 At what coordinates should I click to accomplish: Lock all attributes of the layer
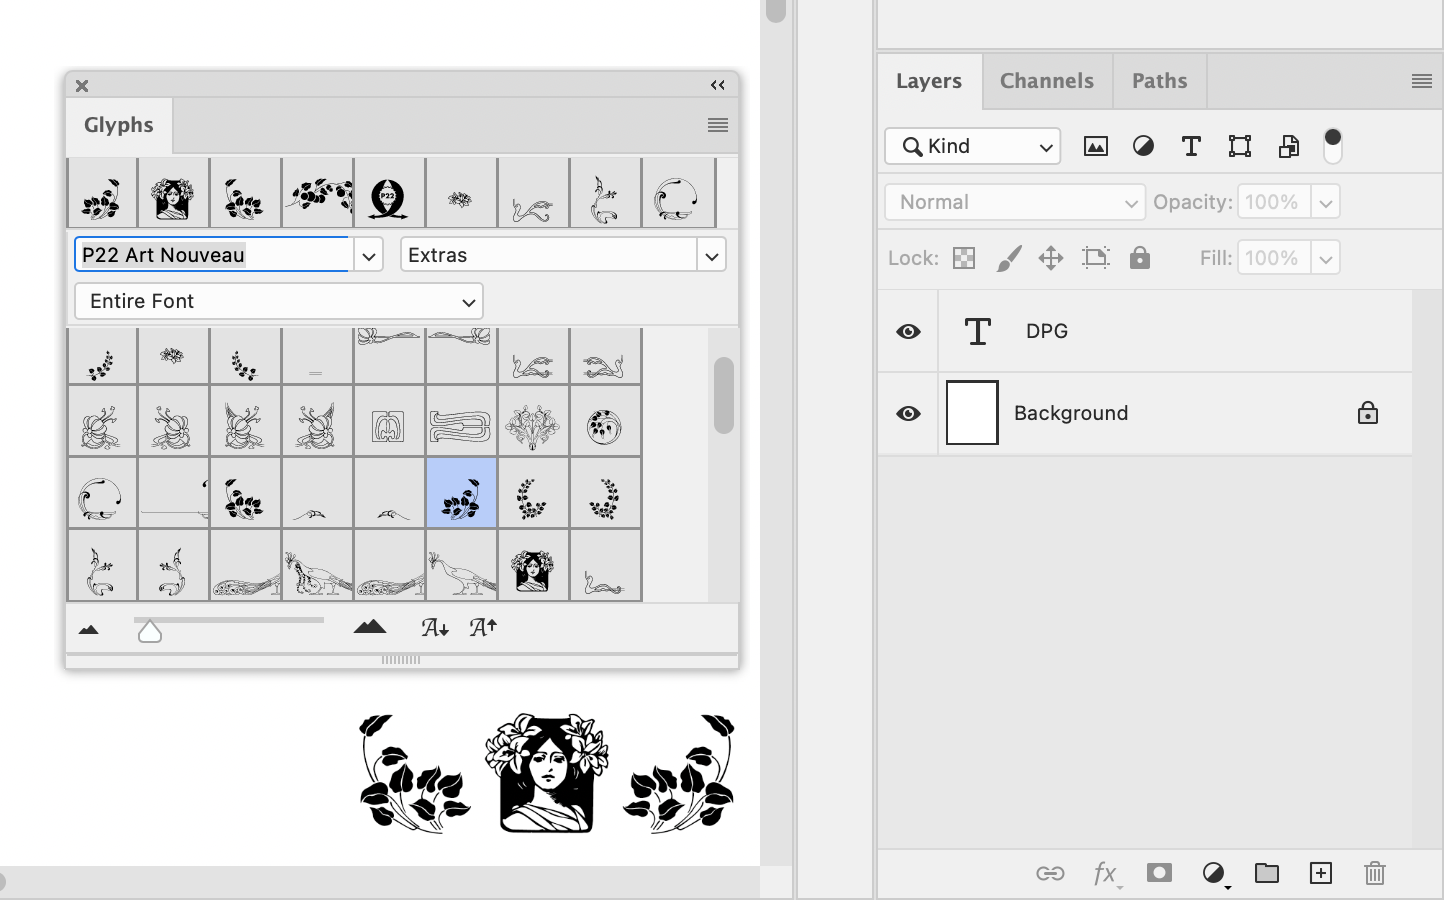[1139, 258]
